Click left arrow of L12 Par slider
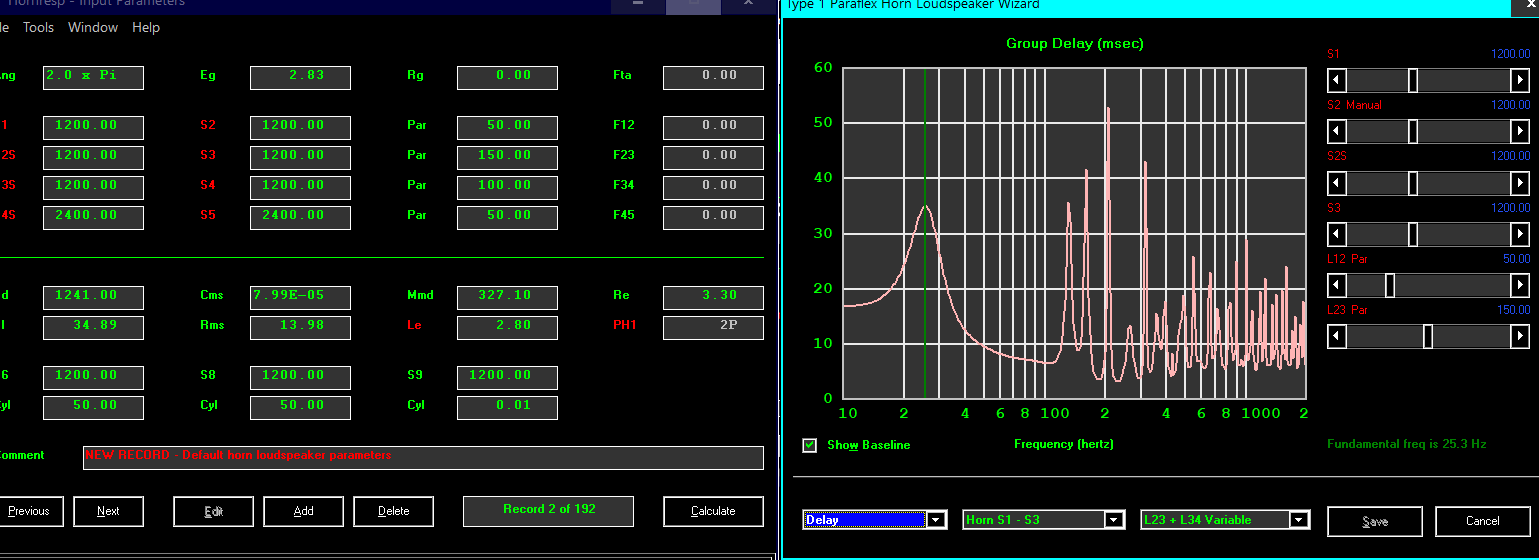The height and width of the screenshot is (560, 1539). click(1337, 285)
